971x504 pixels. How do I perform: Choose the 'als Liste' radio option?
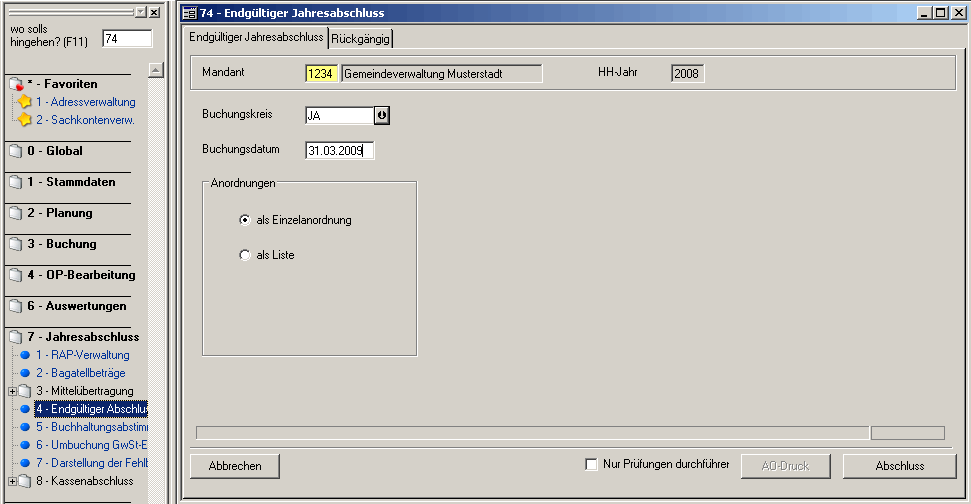pyautogui.click(x=245, y=255)
